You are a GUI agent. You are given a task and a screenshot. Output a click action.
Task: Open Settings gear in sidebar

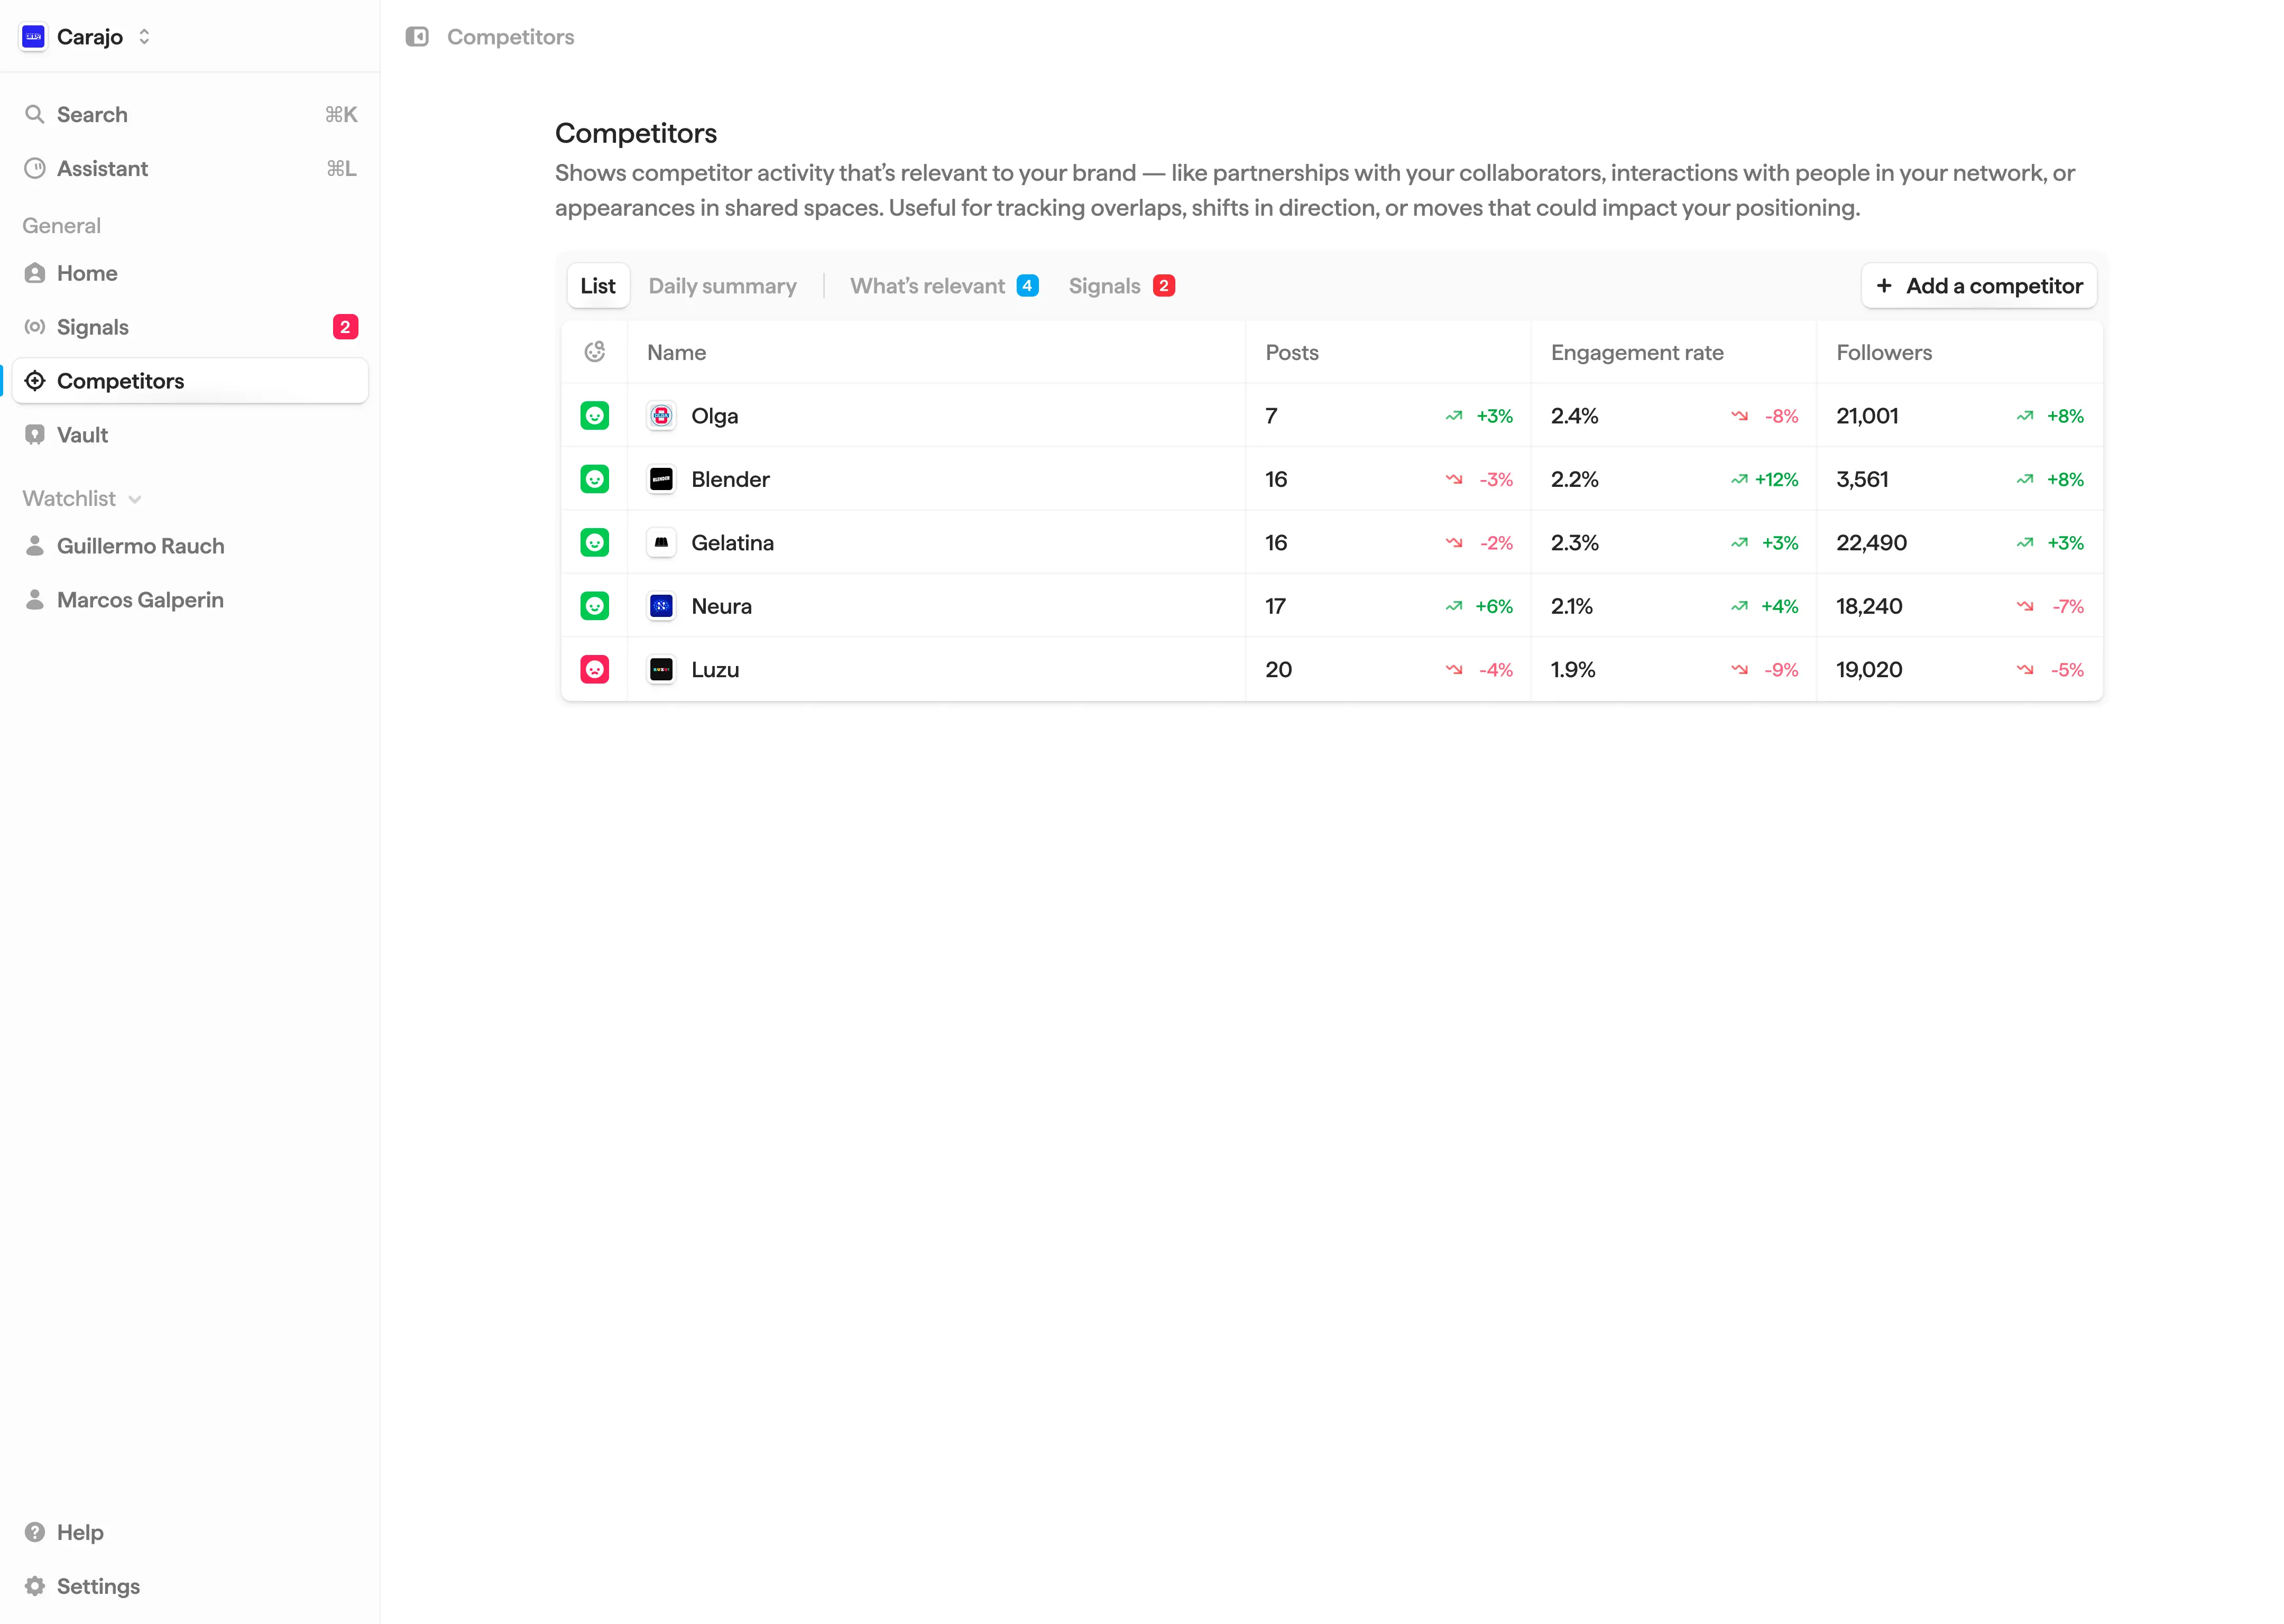pyautogui.click(x=98, y=1586)
